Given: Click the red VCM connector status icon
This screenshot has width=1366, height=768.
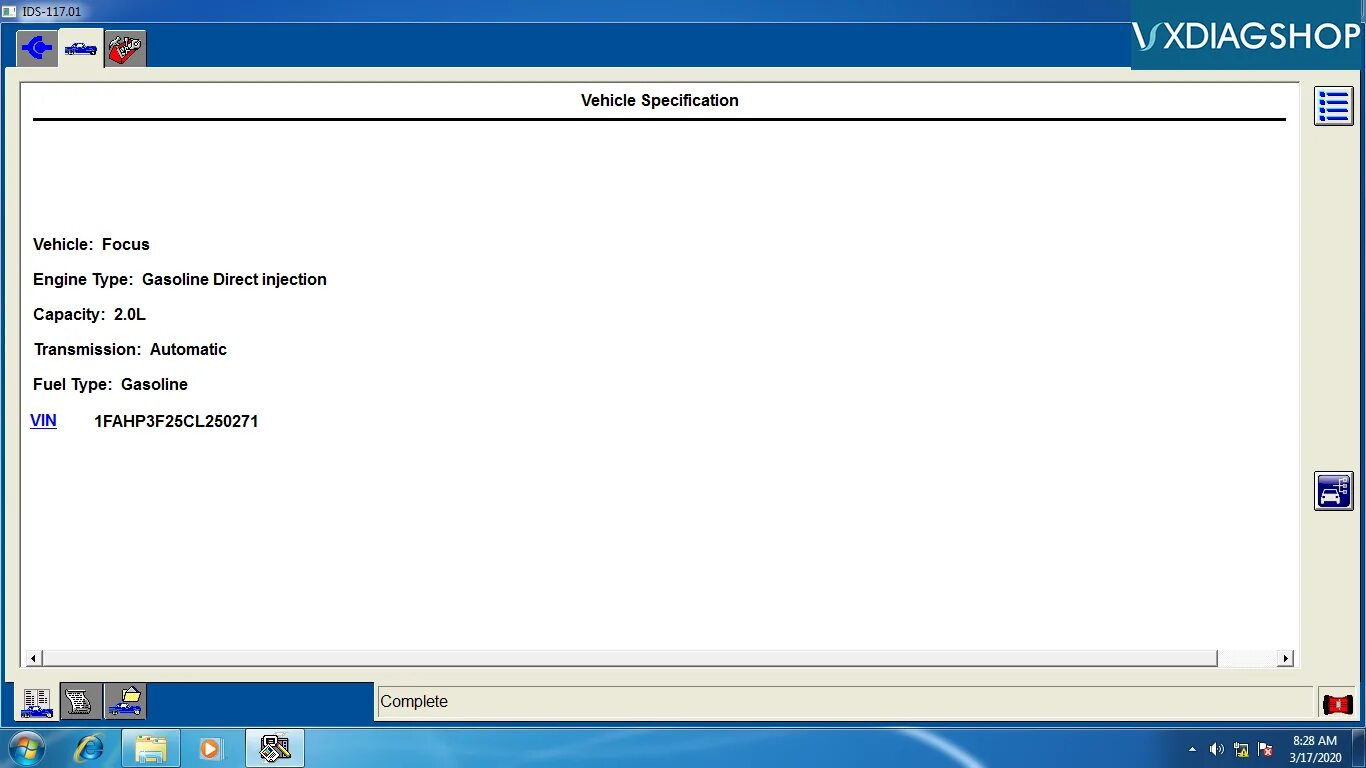Looking at the screenshot, I should pos(1337,704).
